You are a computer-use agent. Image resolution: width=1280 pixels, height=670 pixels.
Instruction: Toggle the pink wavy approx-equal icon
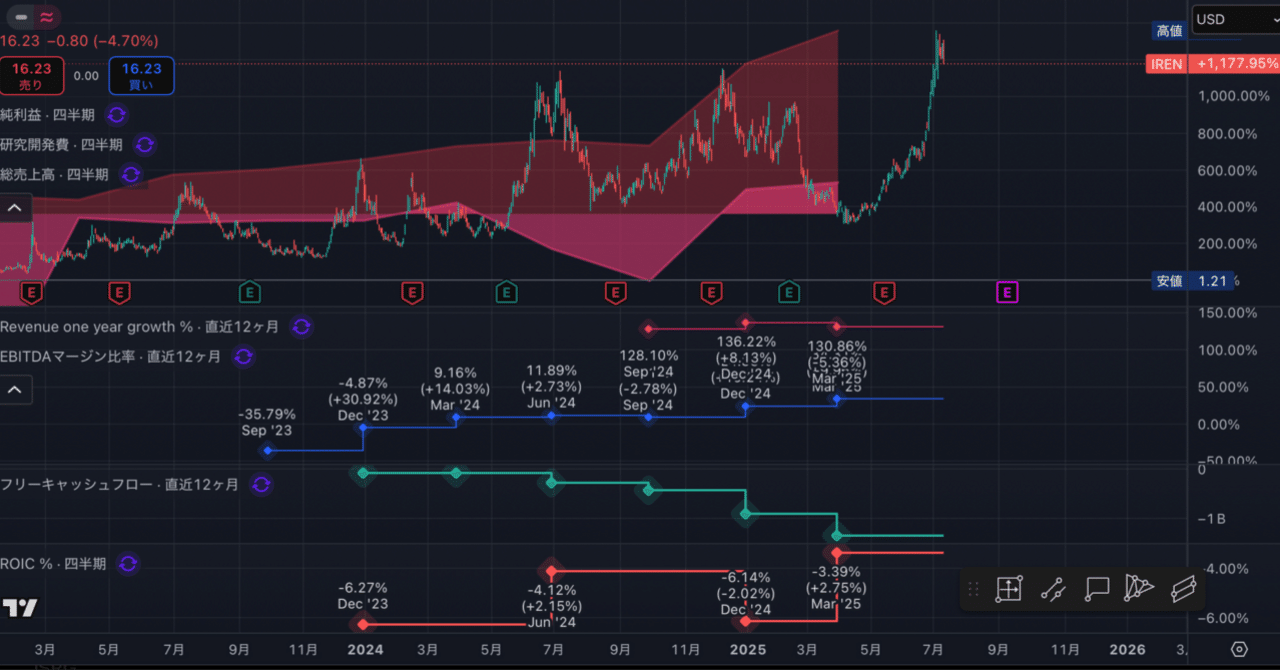pos(47,17)
